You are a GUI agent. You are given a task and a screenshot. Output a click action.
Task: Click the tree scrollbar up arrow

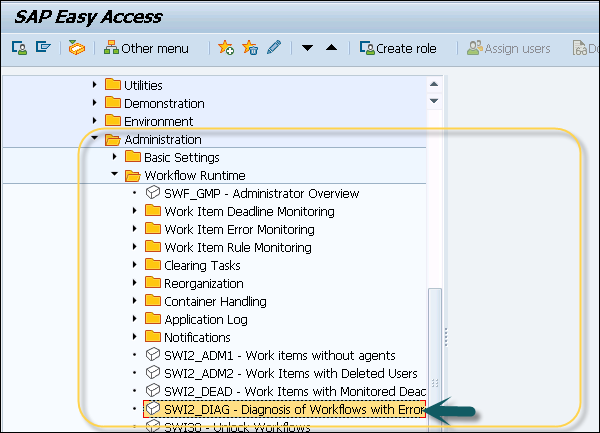click(x=433, y=84)
